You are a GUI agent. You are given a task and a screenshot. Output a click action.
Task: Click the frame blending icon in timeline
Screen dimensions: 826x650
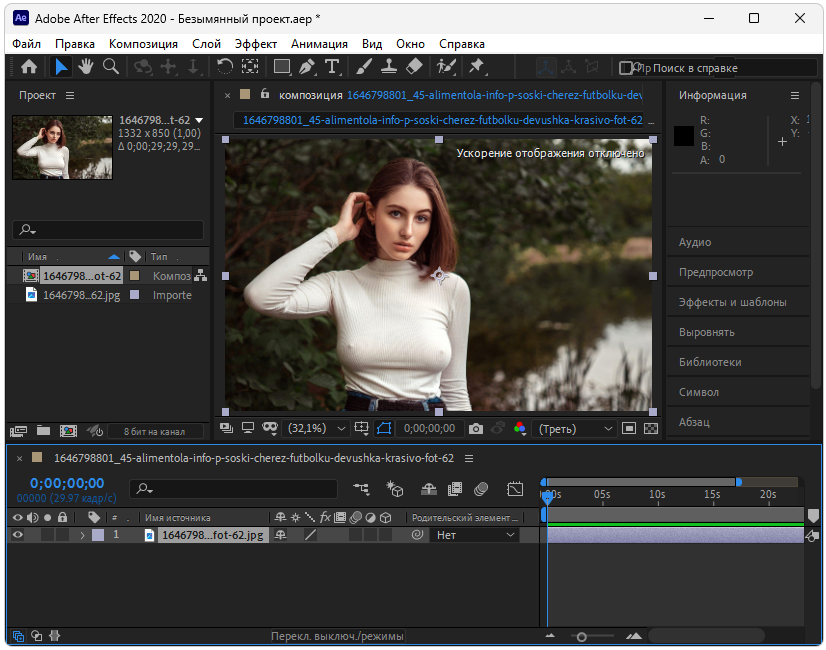(455, 489)
